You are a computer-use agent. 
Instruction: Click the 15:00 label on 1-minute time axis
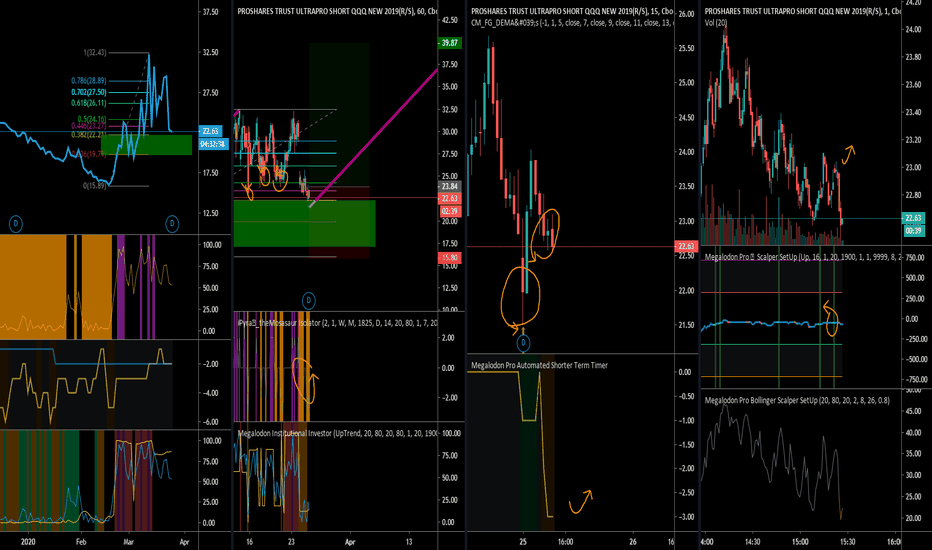coord(799,542)
